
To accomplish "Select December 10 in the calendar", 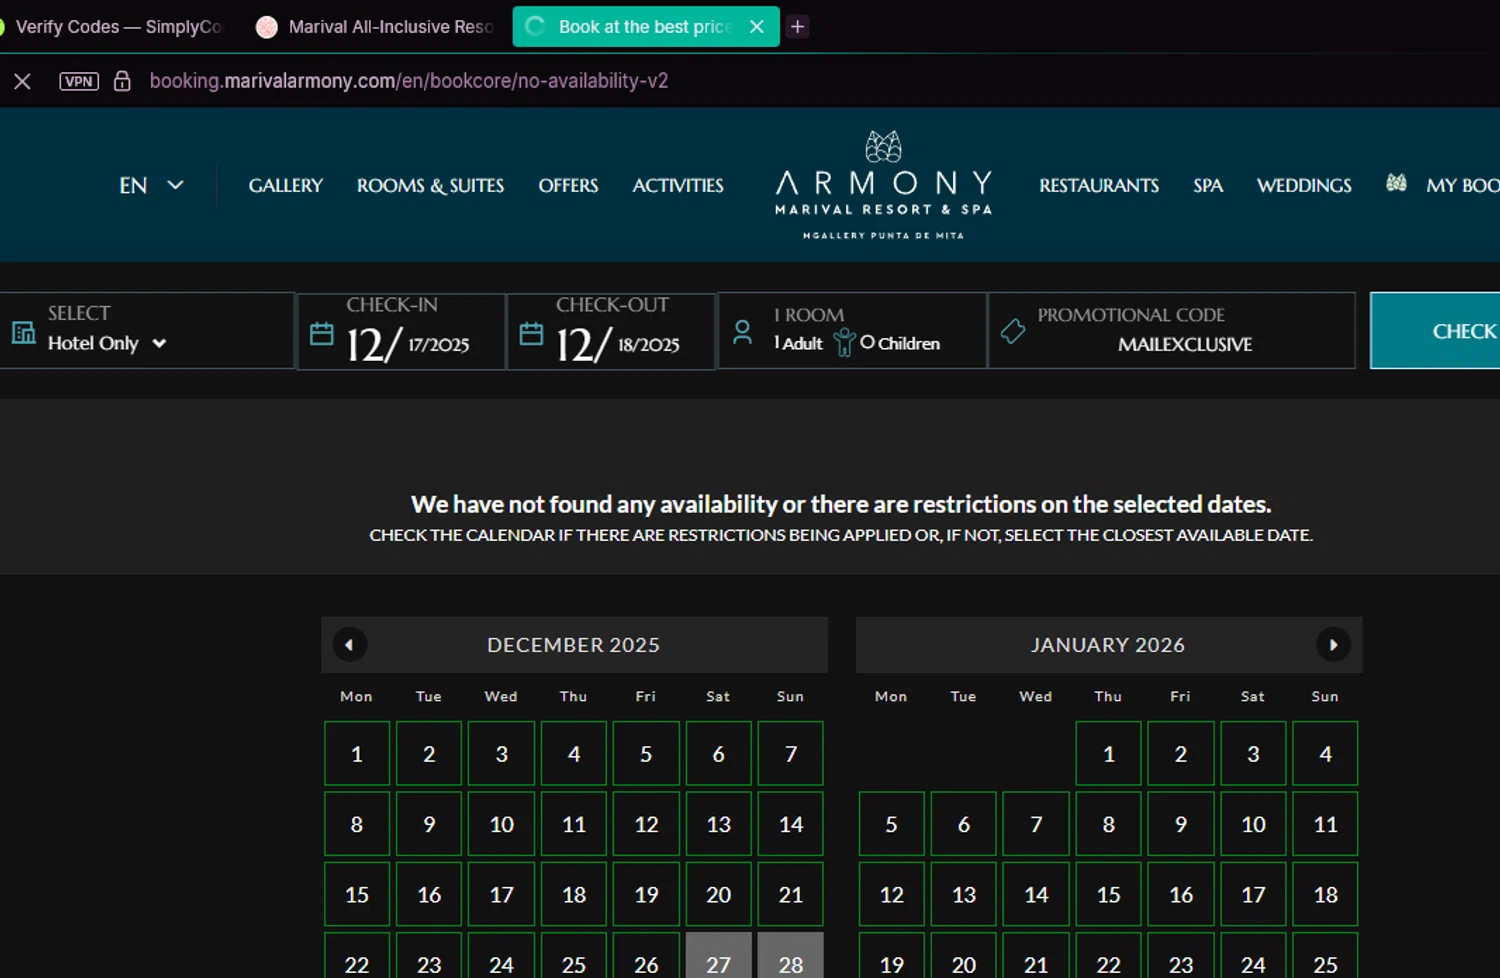I will pyautogui.click(x=501, y=824).
